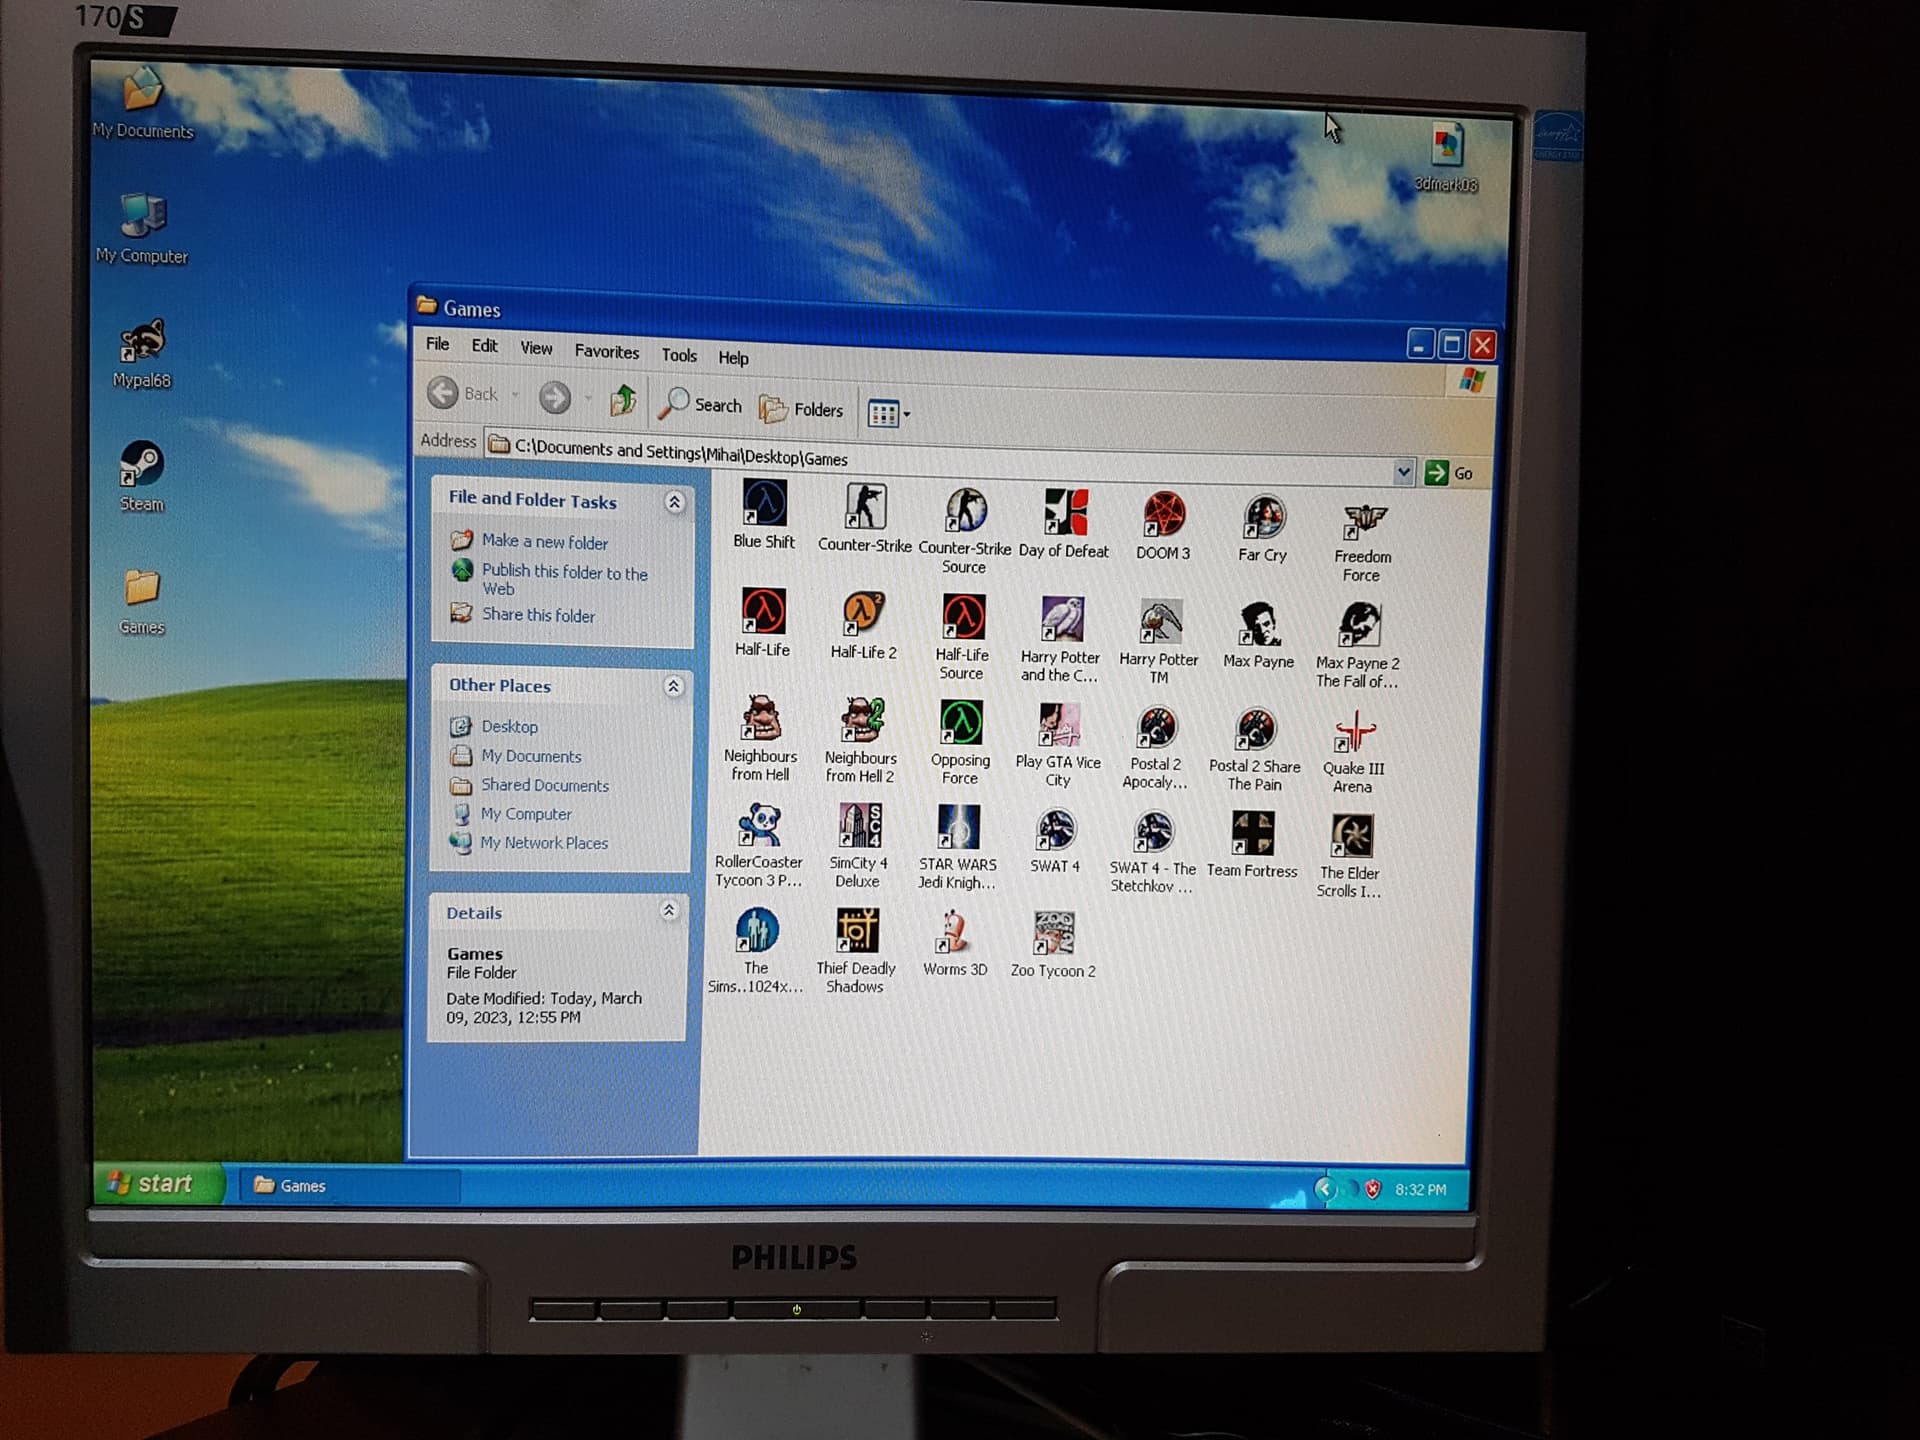The width and height of the screenshot is (1920, 1440).
Task: Collapse the Details panel
Action: coord(669,910)
